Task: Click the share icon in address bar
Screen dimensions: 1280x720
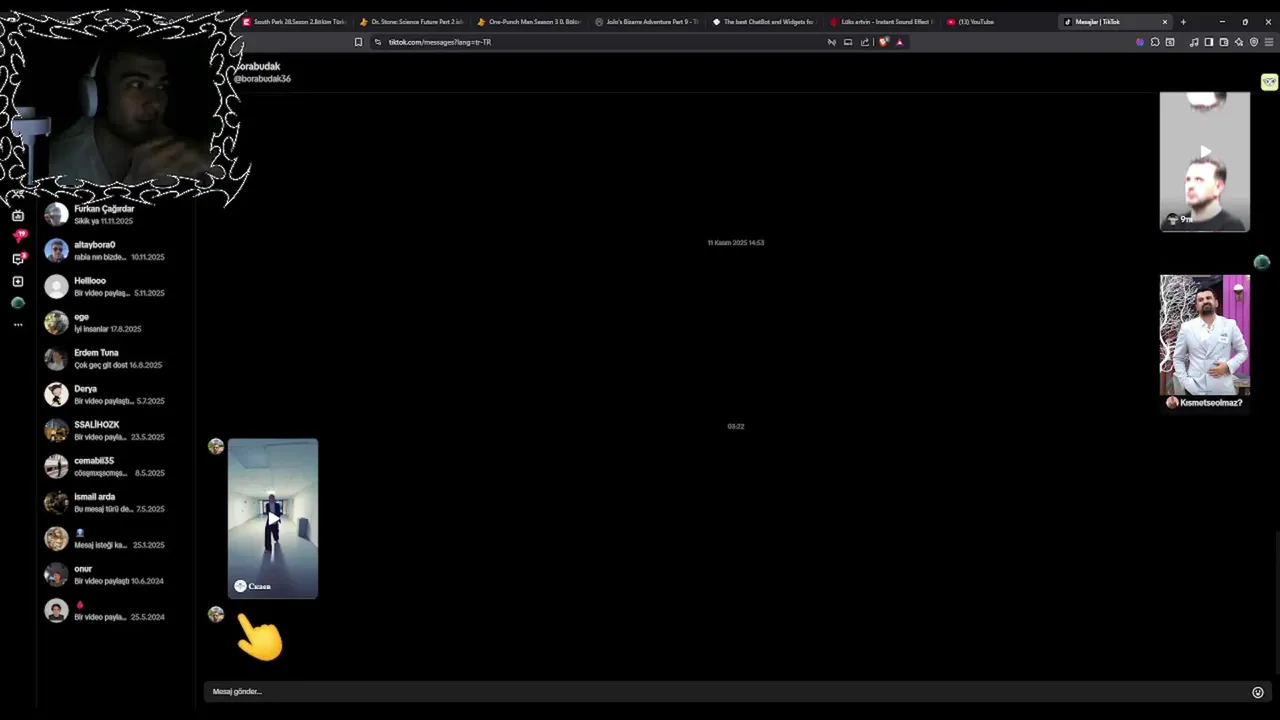Action: 865,42
